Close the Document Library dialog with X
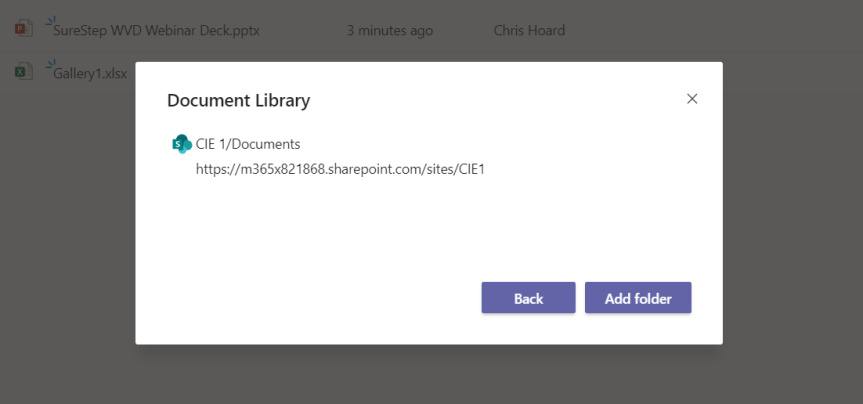 (x=691, y=99)
